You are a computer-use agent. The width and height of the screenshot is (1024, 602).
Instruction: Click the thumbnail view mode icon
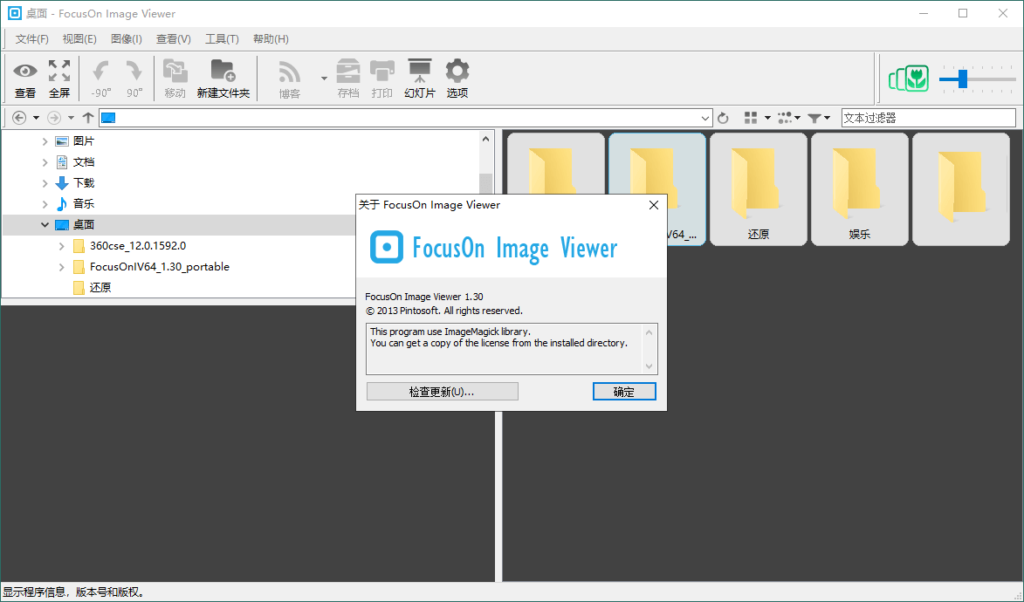click(751, 118)
